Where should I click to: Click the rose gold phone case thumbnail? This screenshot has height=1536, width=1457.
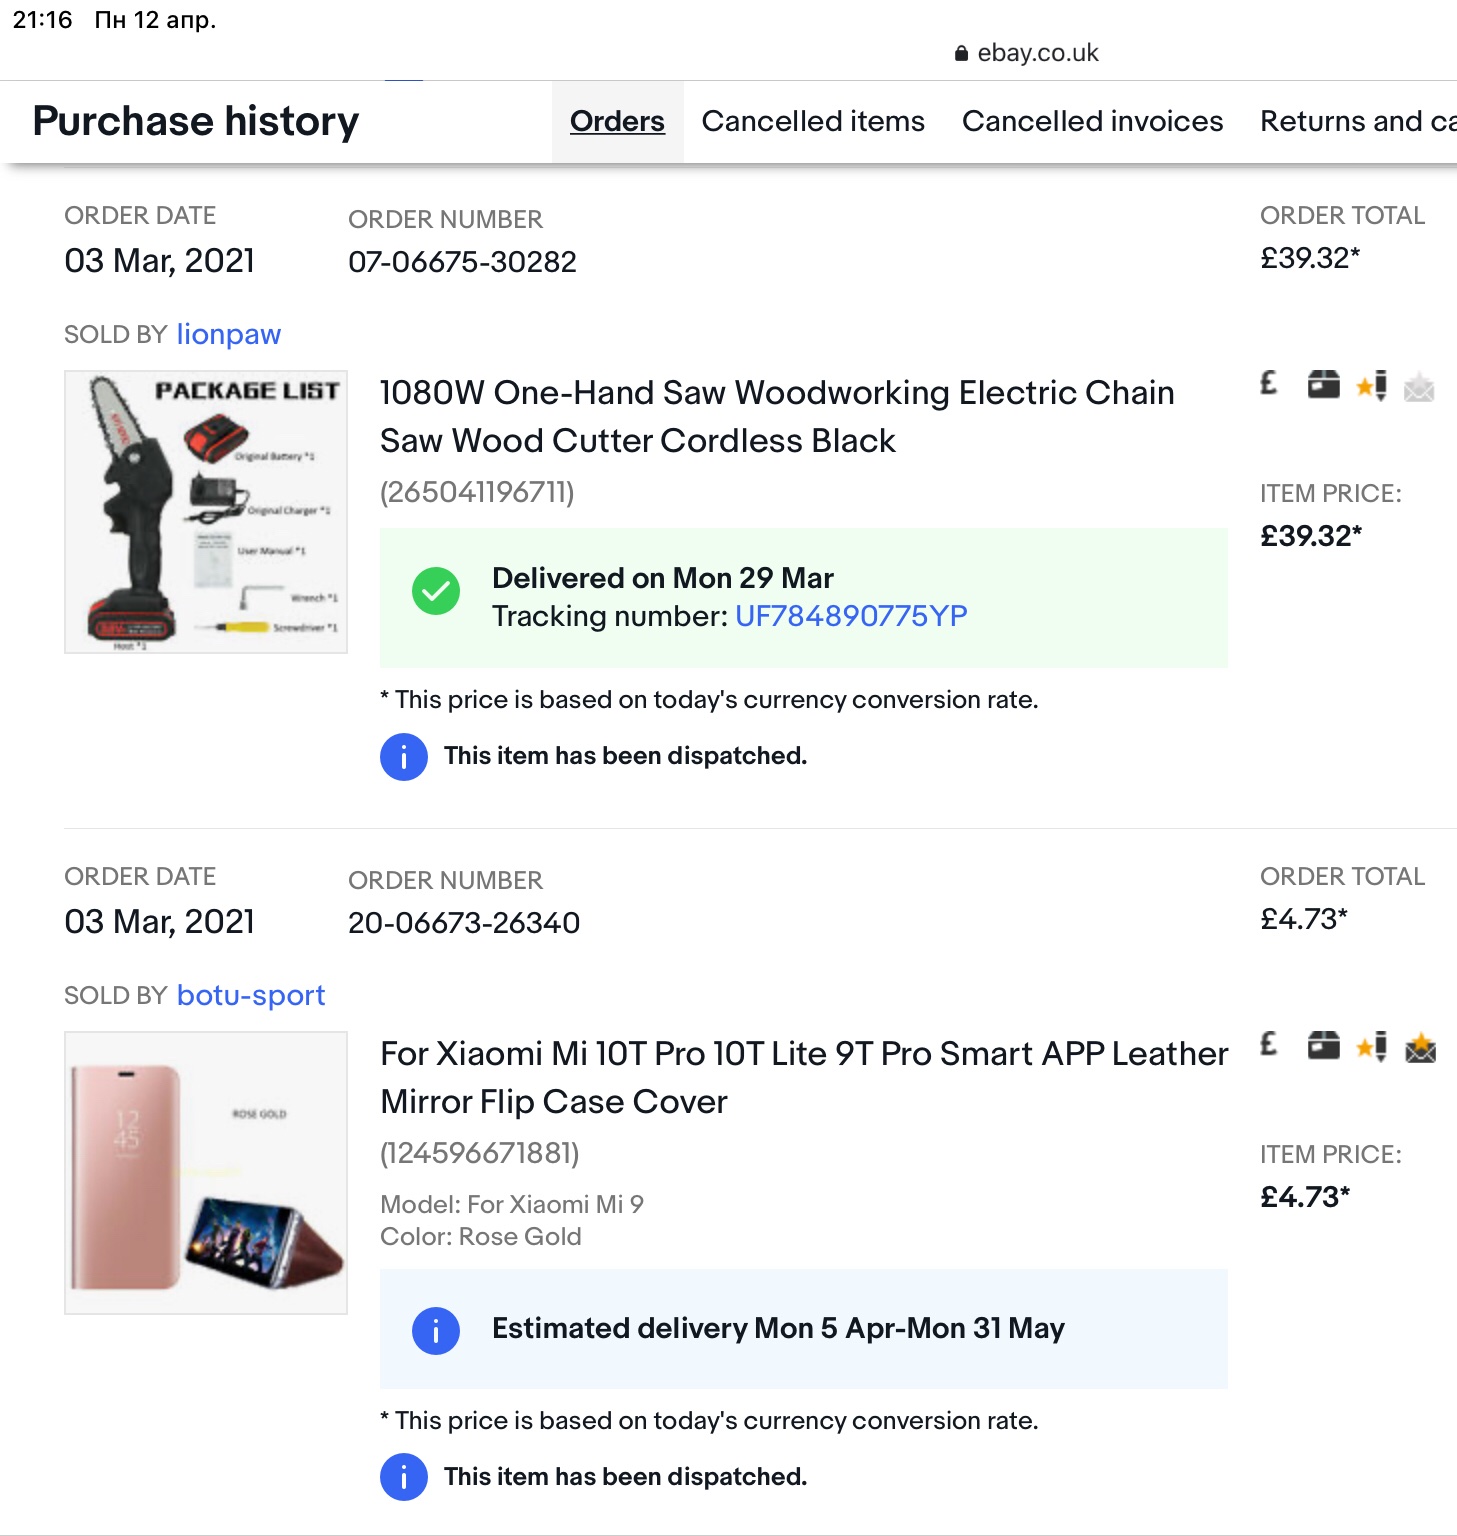pos(206,1173)
